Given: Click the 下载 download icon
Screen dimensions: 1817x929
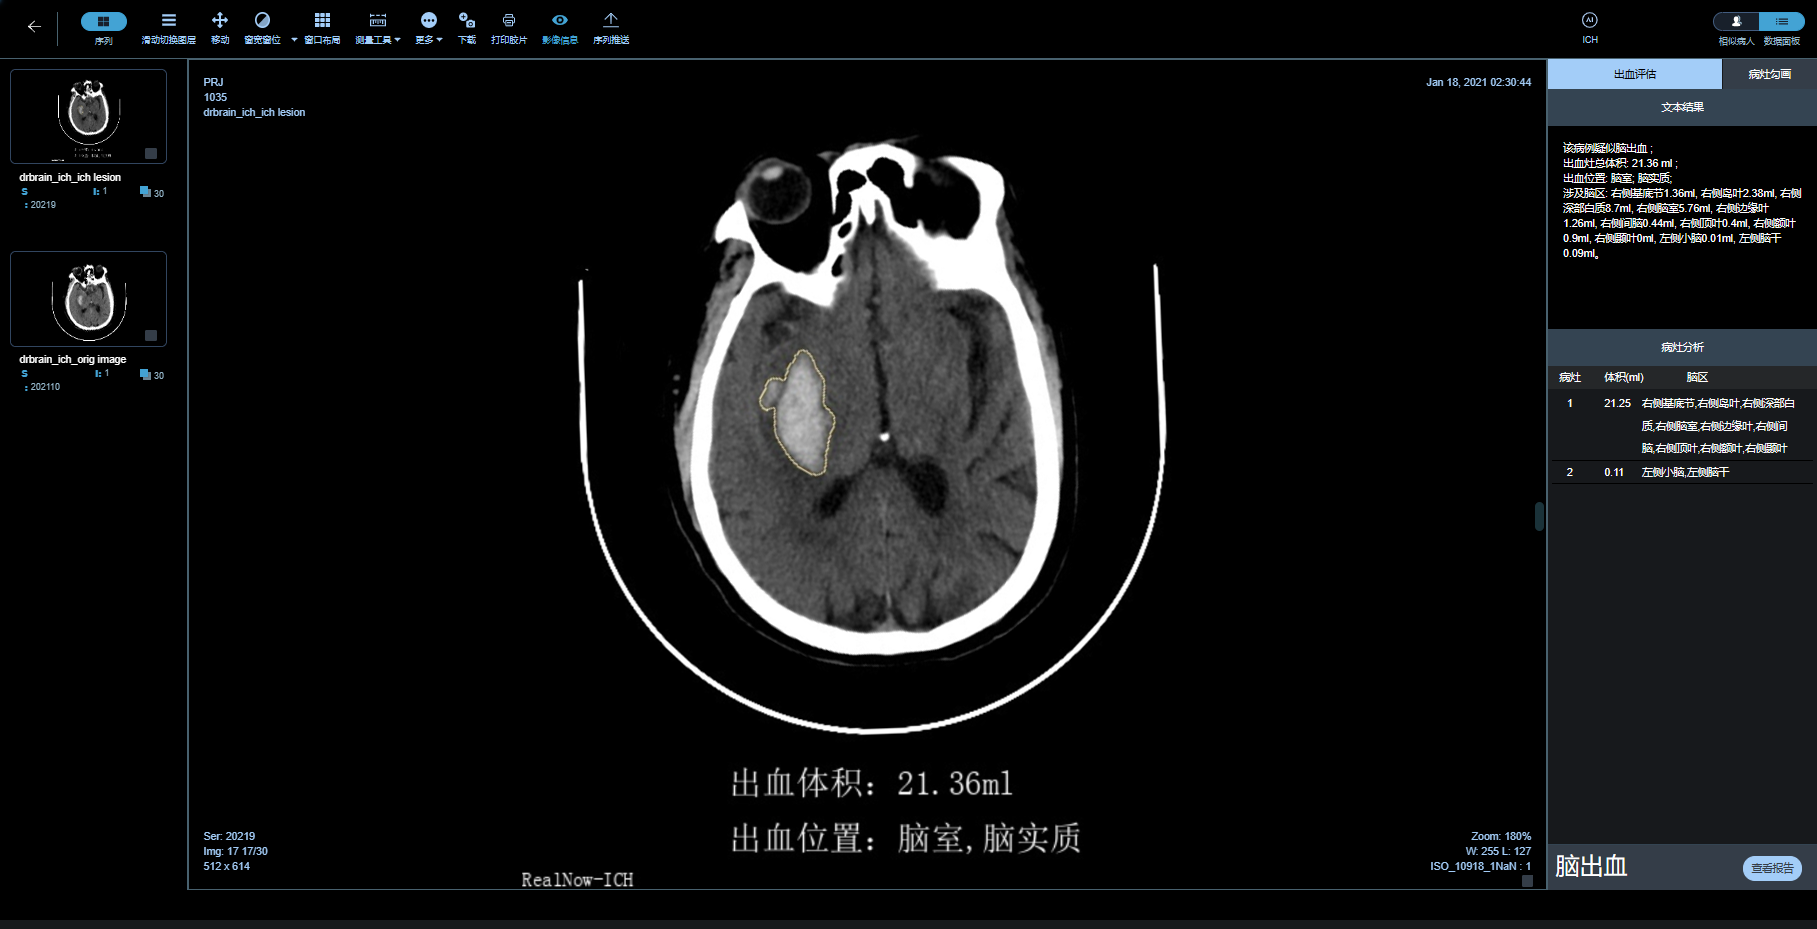Looking at the screenshot, I should click(466, 21).
